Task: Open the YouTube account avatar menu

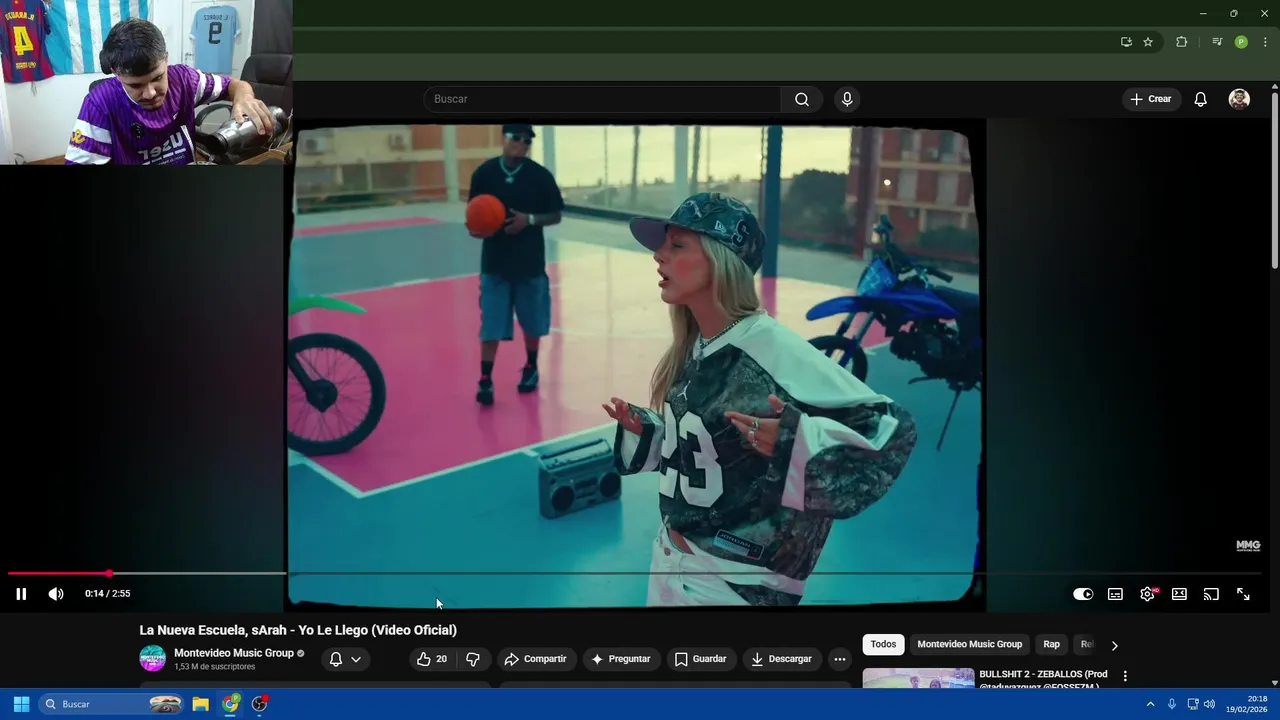Action: tap(1239, 99)
